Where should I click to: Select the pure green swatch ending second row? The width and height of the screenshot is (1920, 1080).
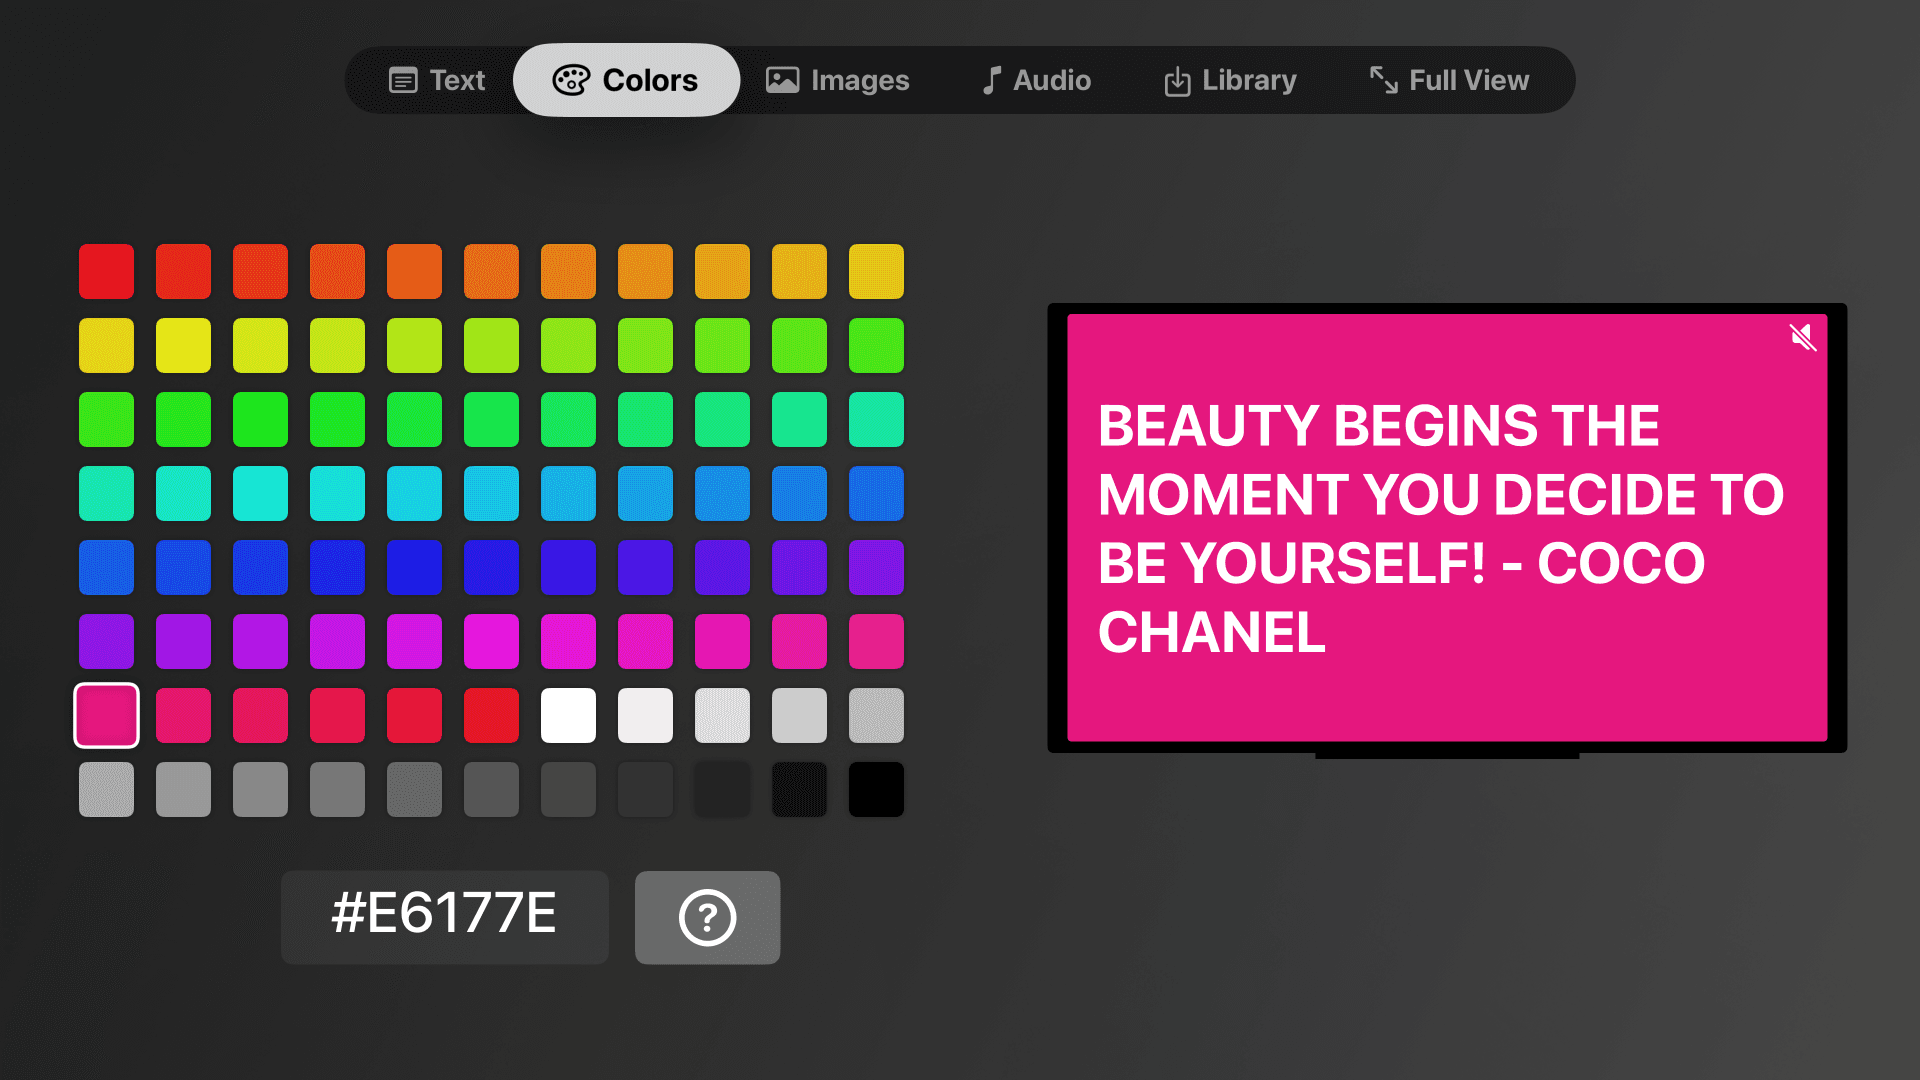coord(876,345)
